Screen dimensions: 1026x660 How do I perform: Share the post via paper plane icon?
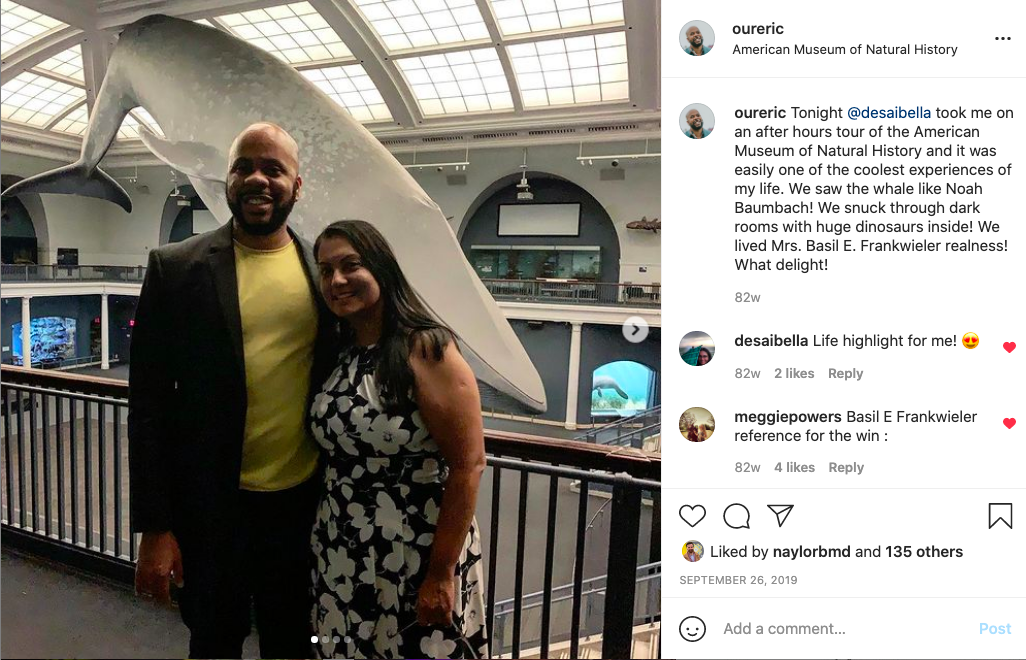(x=780, y=515)
